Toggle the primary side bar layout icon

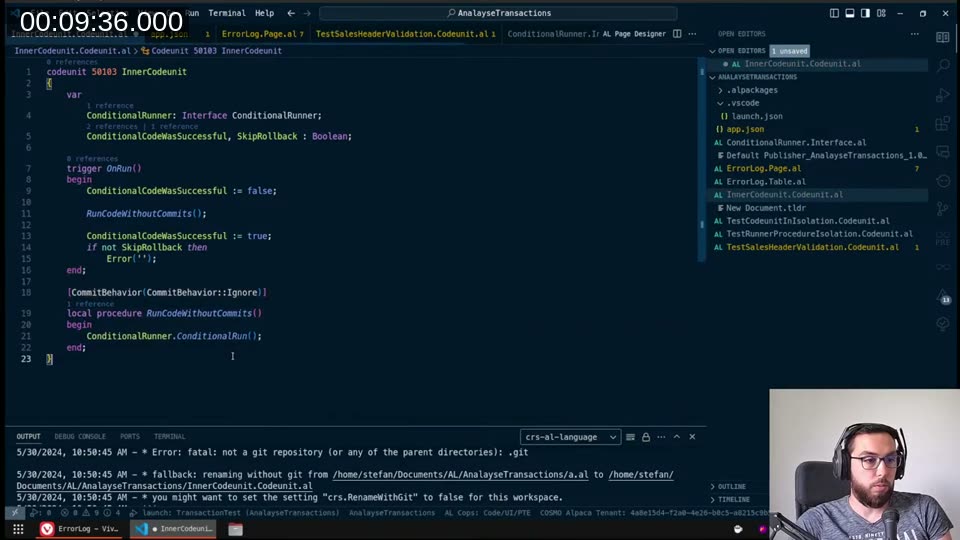coord(834,13)
